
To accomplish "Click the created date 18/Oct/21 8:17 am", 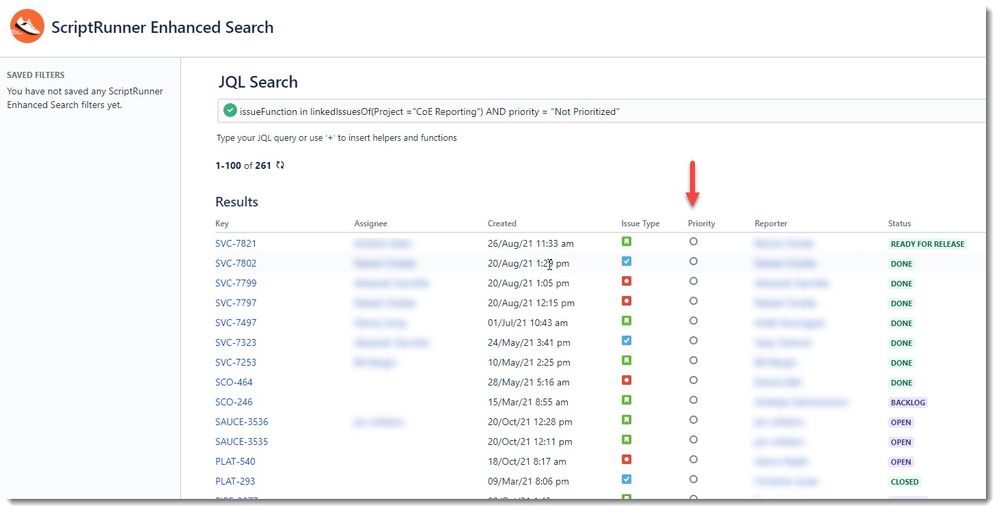I will coord(527,461).
